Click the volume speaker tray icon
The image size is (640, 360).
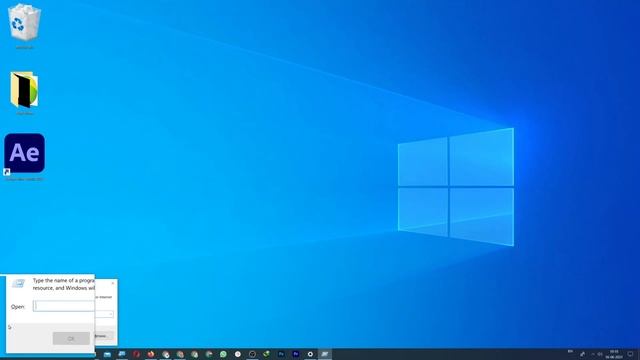point(600,354)
